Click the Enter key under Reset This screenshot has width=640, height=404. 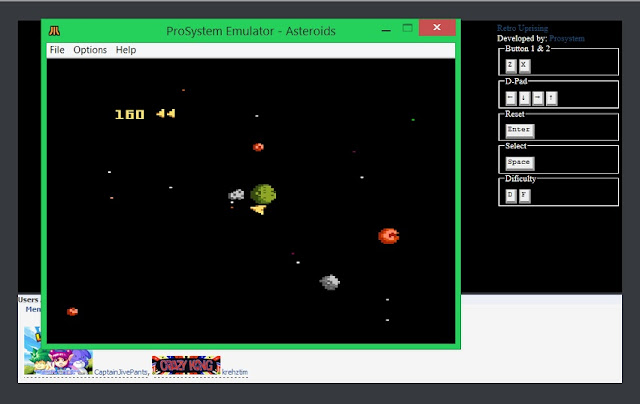(520, 130)
